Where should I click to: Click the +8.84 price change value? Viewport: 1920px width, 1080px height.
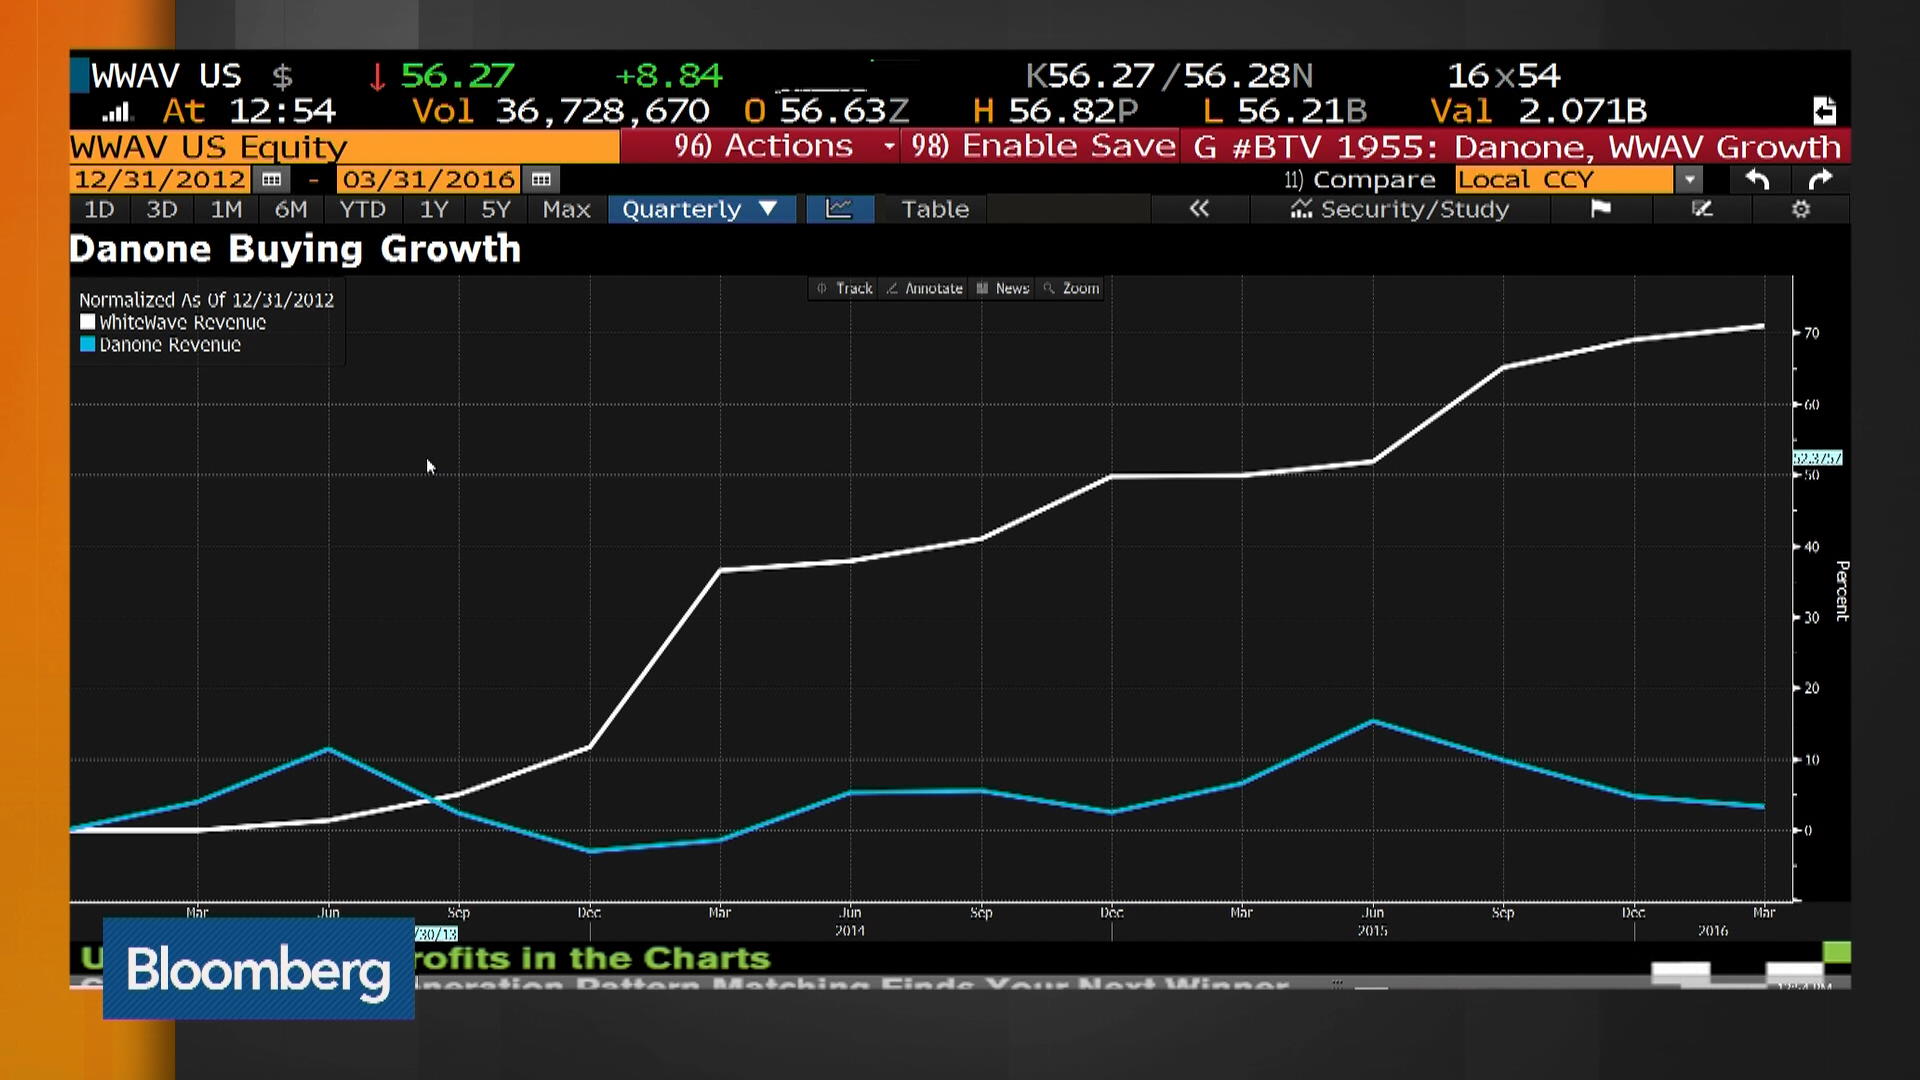(x=668, y=76)
